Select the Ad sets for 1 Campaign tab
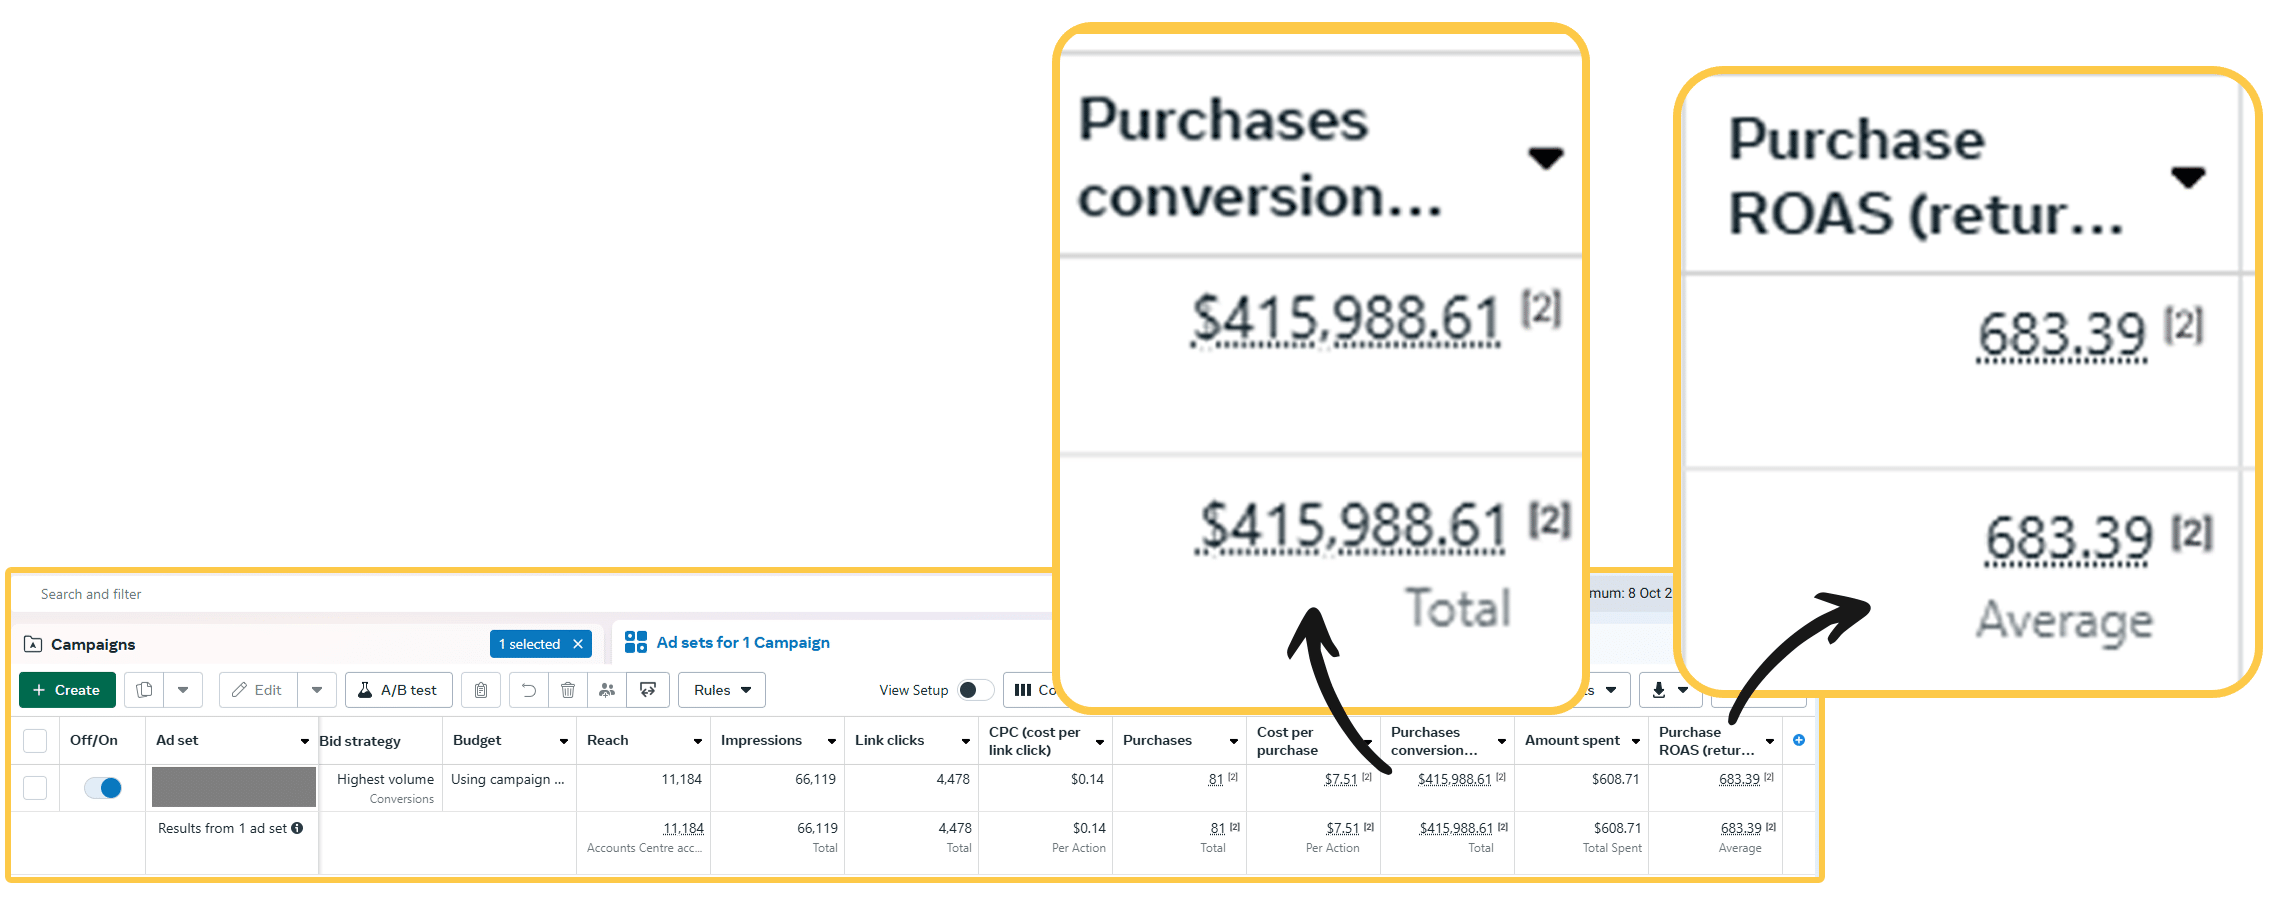2282x898 pixels. point(742,642)
